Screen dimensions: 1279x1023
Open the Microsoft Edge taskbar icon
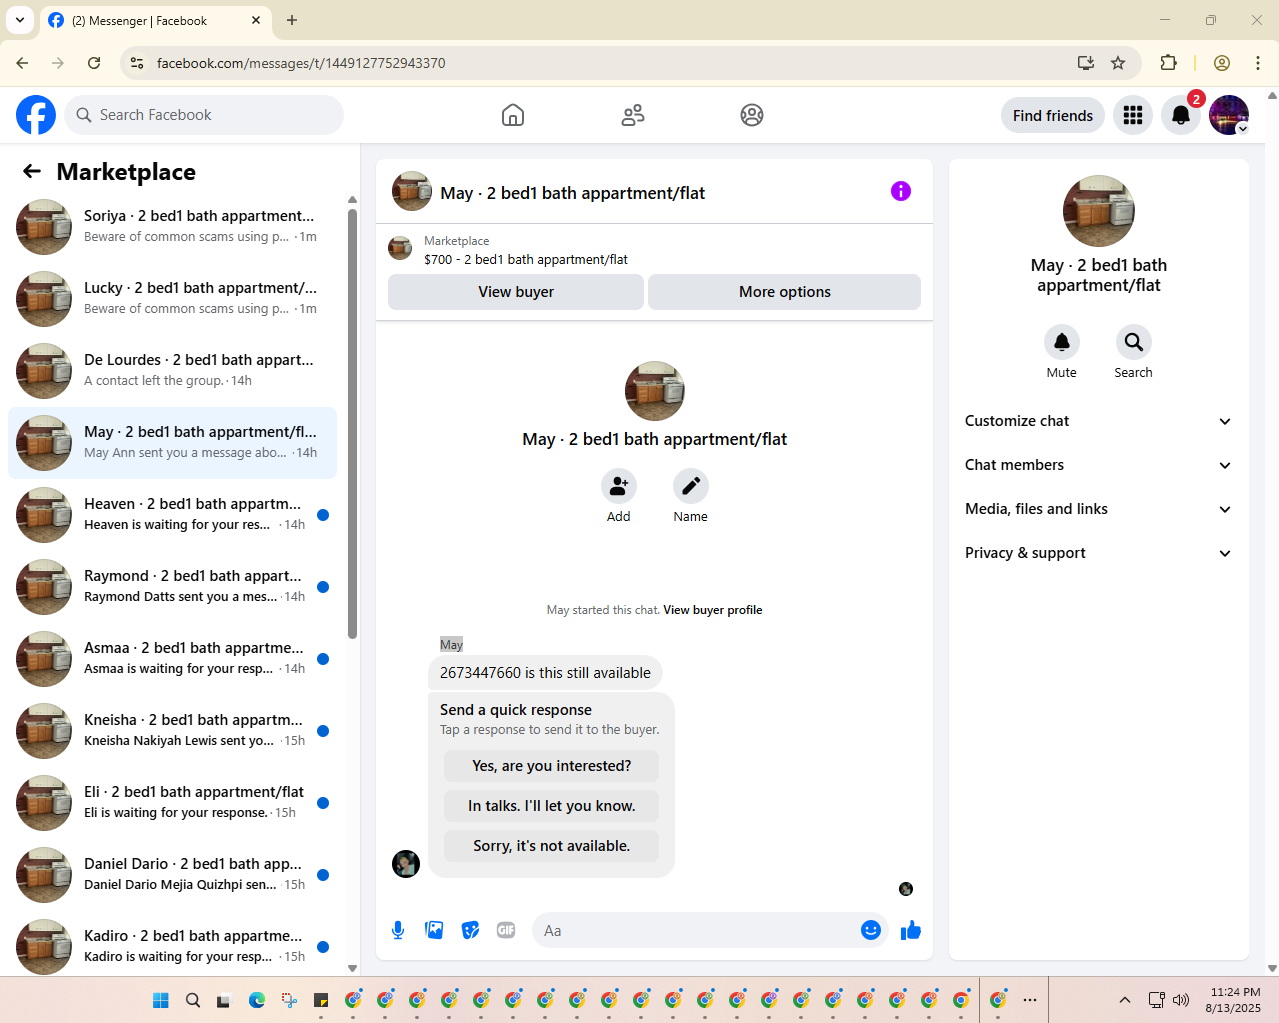[257, 1000]
